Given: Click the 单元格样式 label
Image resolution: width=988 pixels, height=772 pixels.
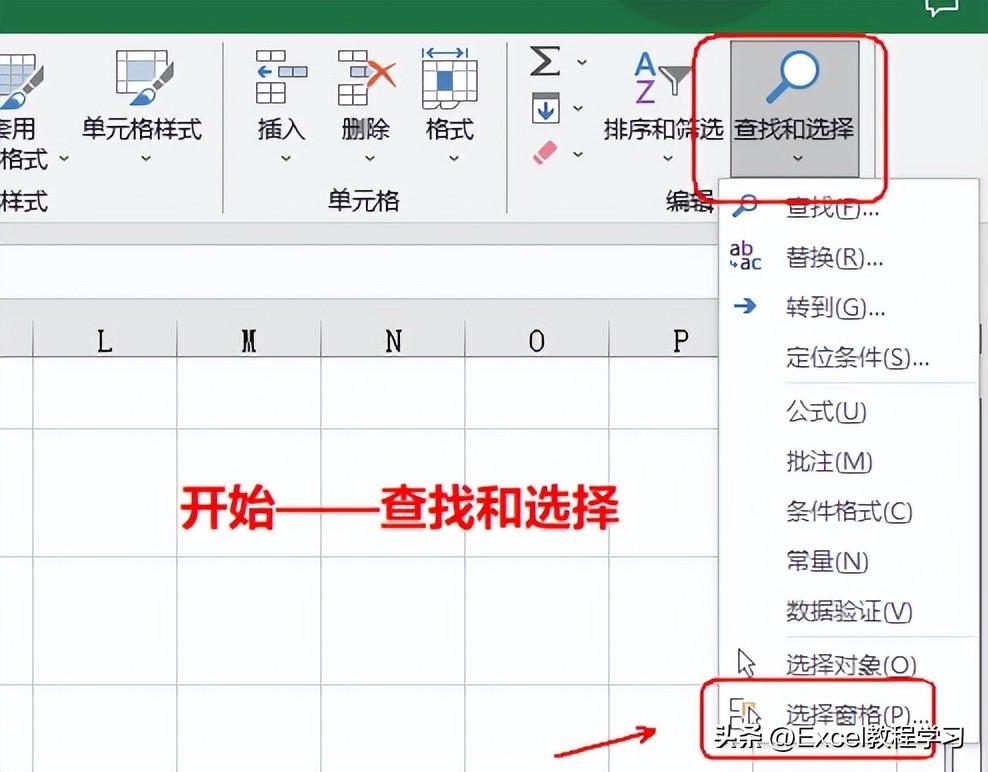Looking at the screenshot, I should (x=142, y=129).
